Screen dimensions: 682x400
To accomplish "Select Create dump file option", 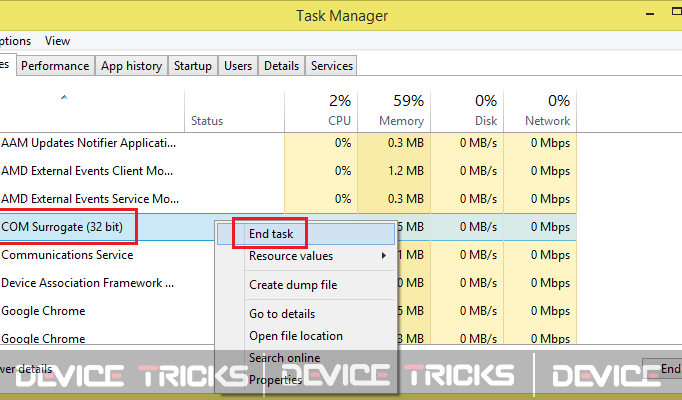I will tap(306, 285).
